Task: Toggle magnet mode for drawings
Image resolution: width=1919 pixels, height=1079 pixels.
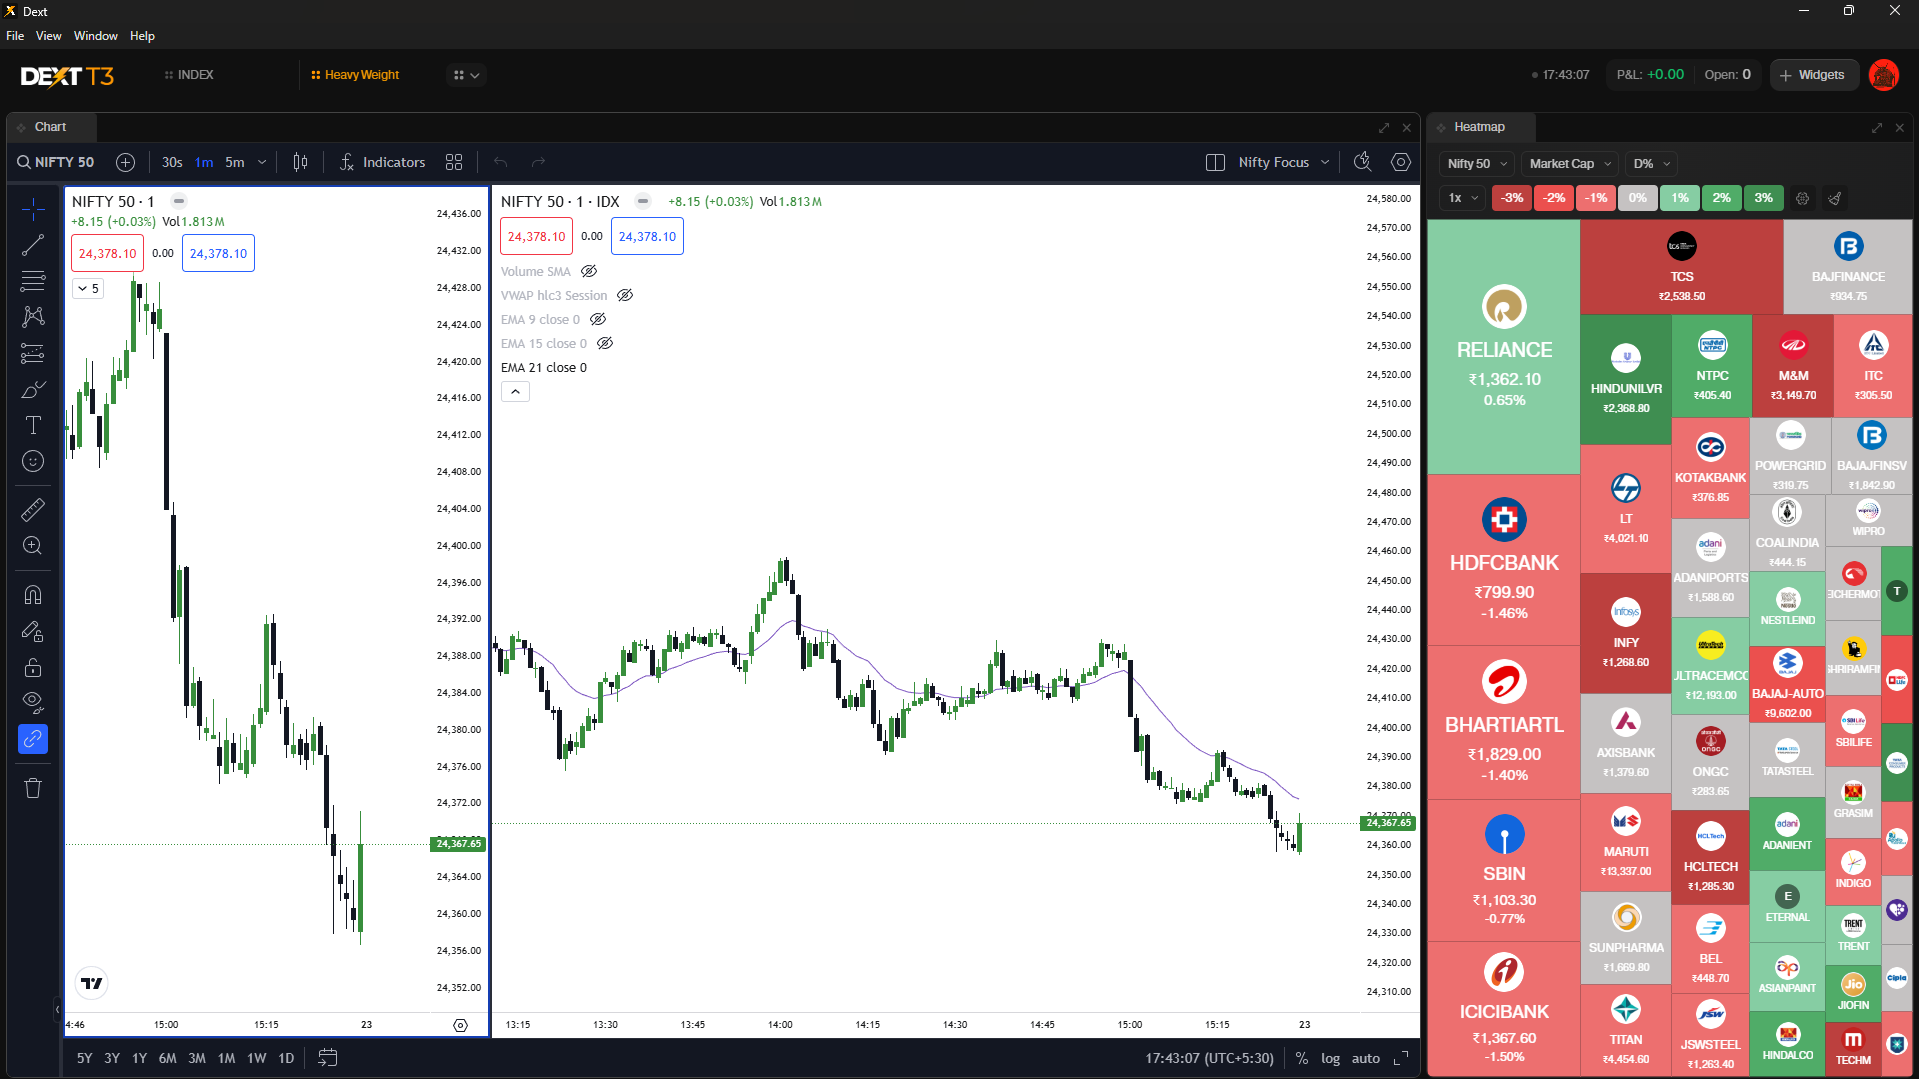Action: click(x=33, y=595)
